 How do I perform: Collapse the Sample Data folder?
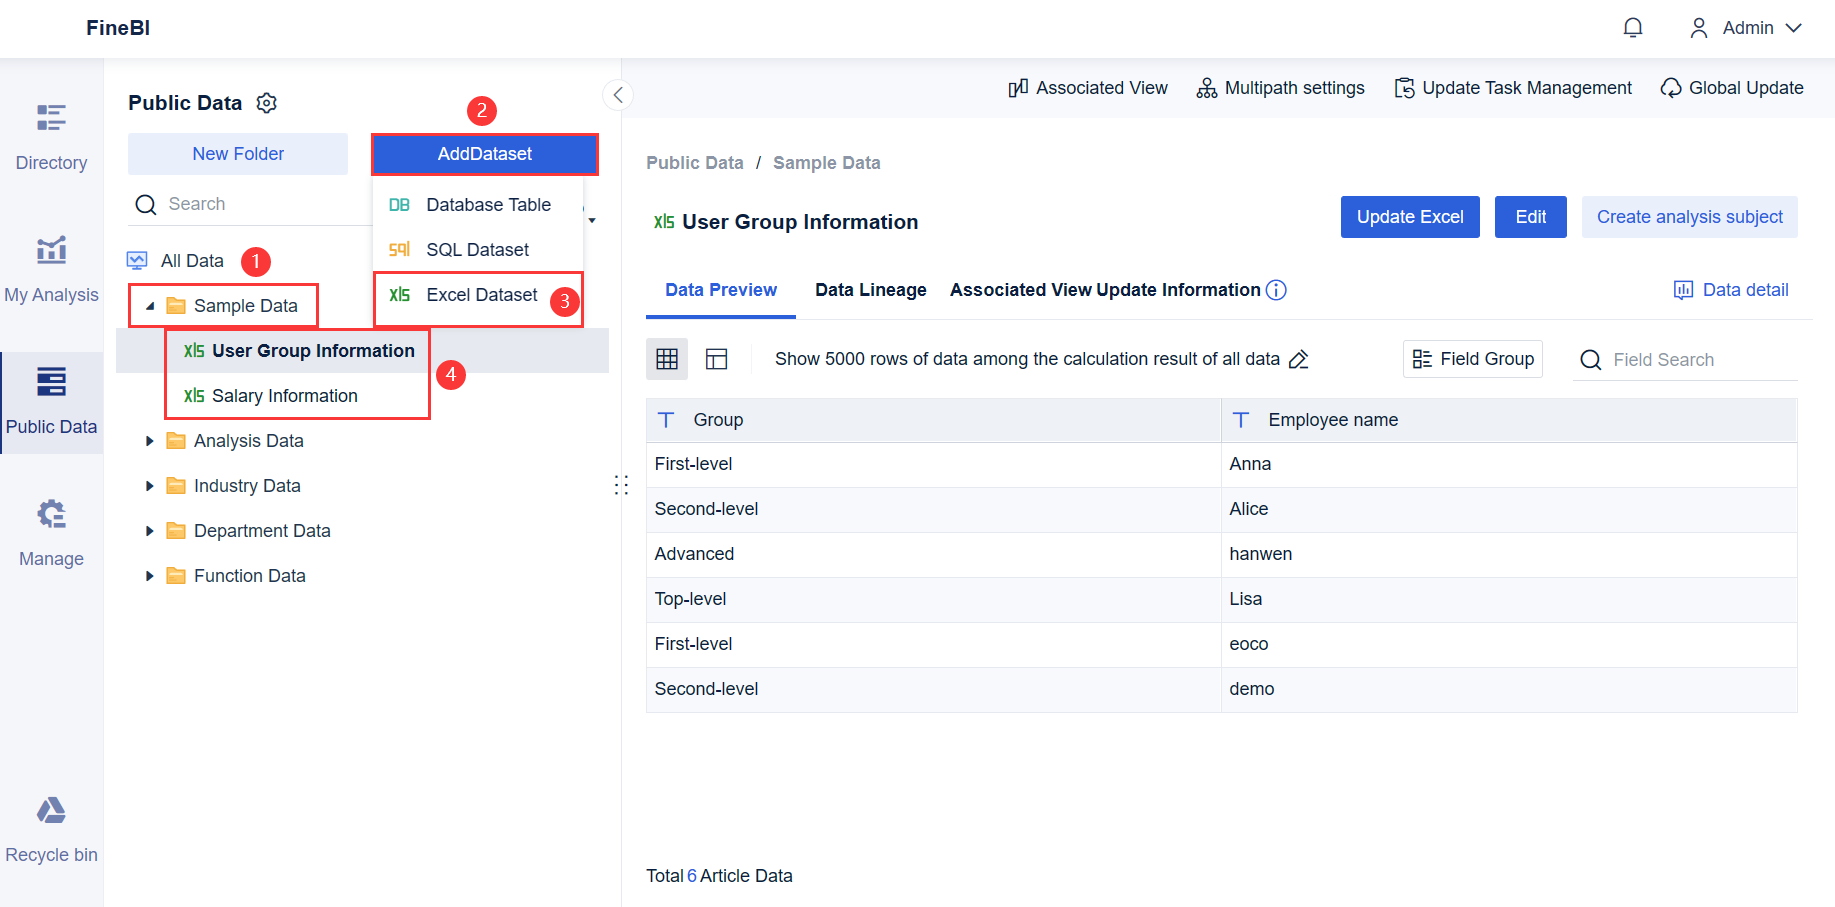(150, 305)
